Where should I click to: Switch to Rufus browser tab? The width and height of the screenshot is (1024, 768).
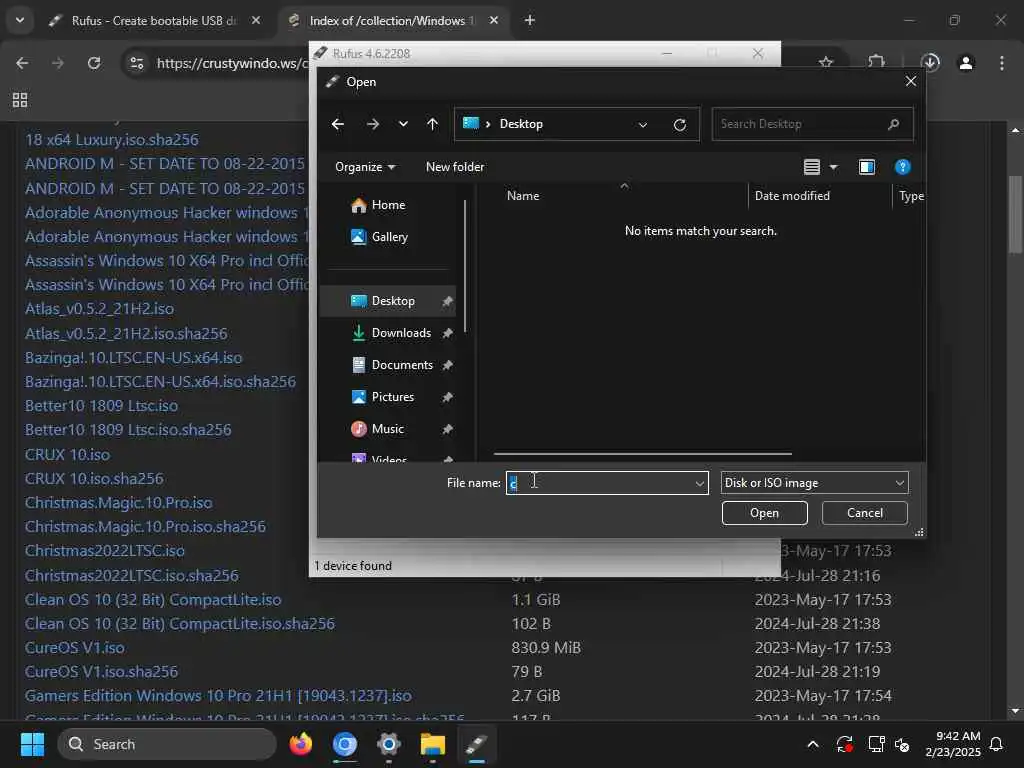coord(155,21)
